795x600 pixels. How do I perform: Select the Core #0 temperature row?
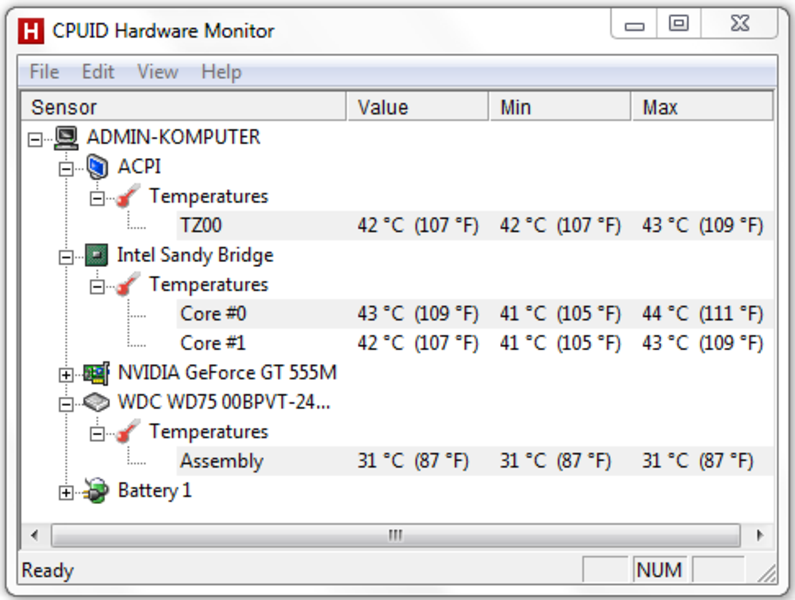tap(475, 314)
